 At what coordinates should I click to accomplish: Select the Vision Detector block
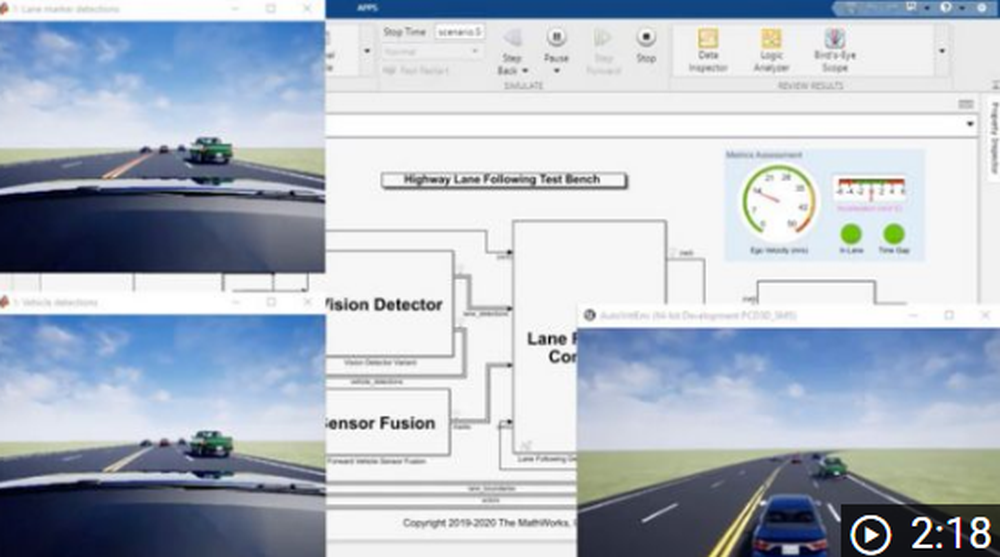point(390,304)
